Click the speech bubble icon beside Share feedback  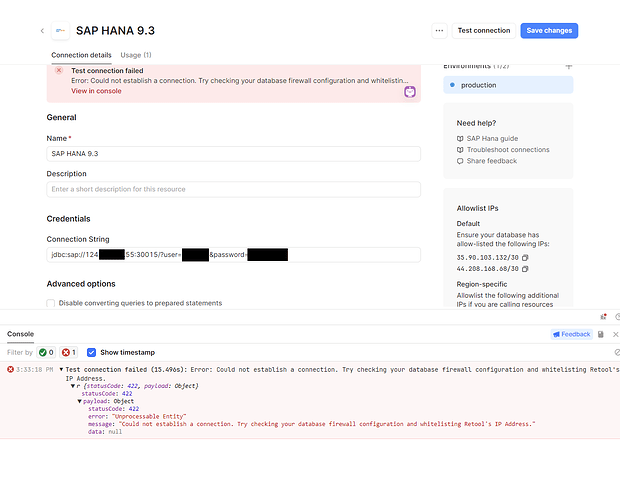pos(460,161)
